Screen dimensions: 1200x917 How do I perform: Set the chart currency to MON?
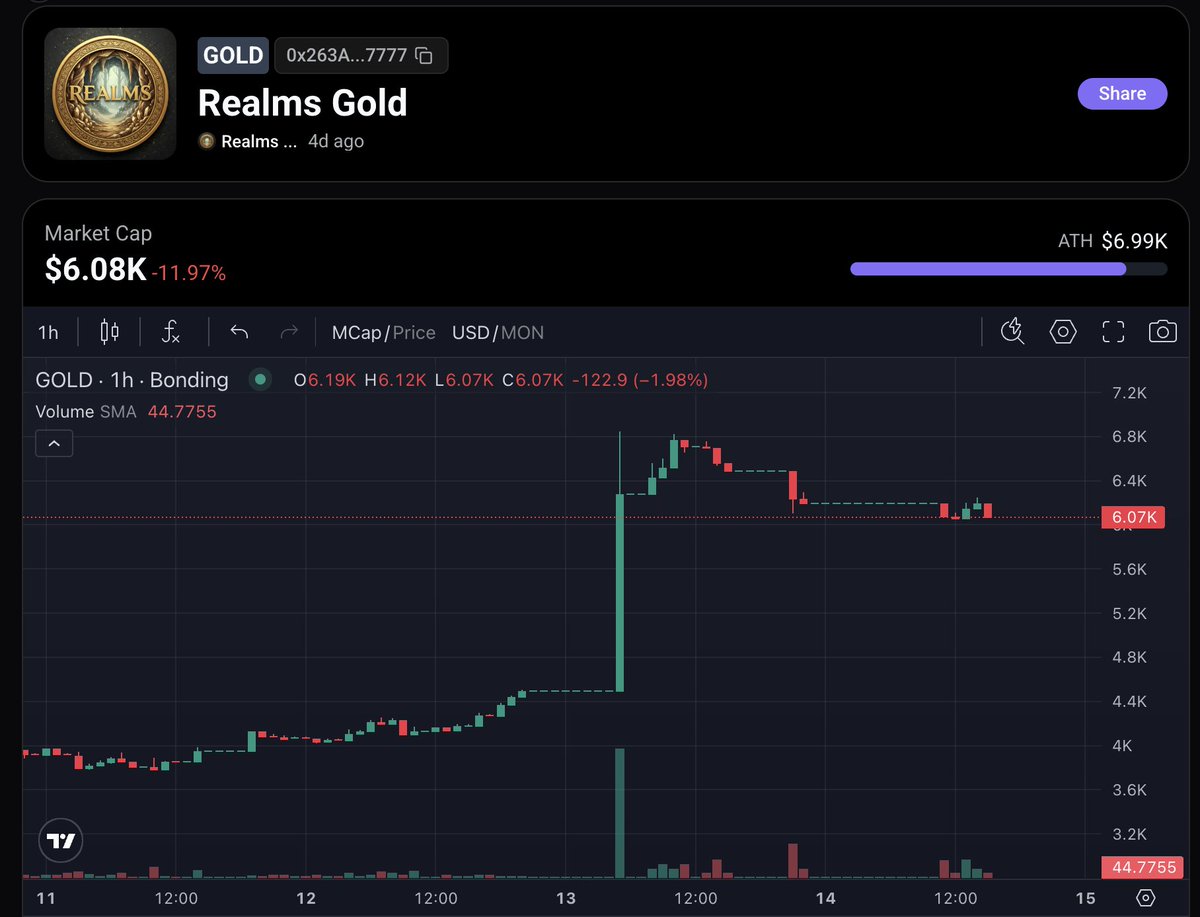tap(522, 333)
